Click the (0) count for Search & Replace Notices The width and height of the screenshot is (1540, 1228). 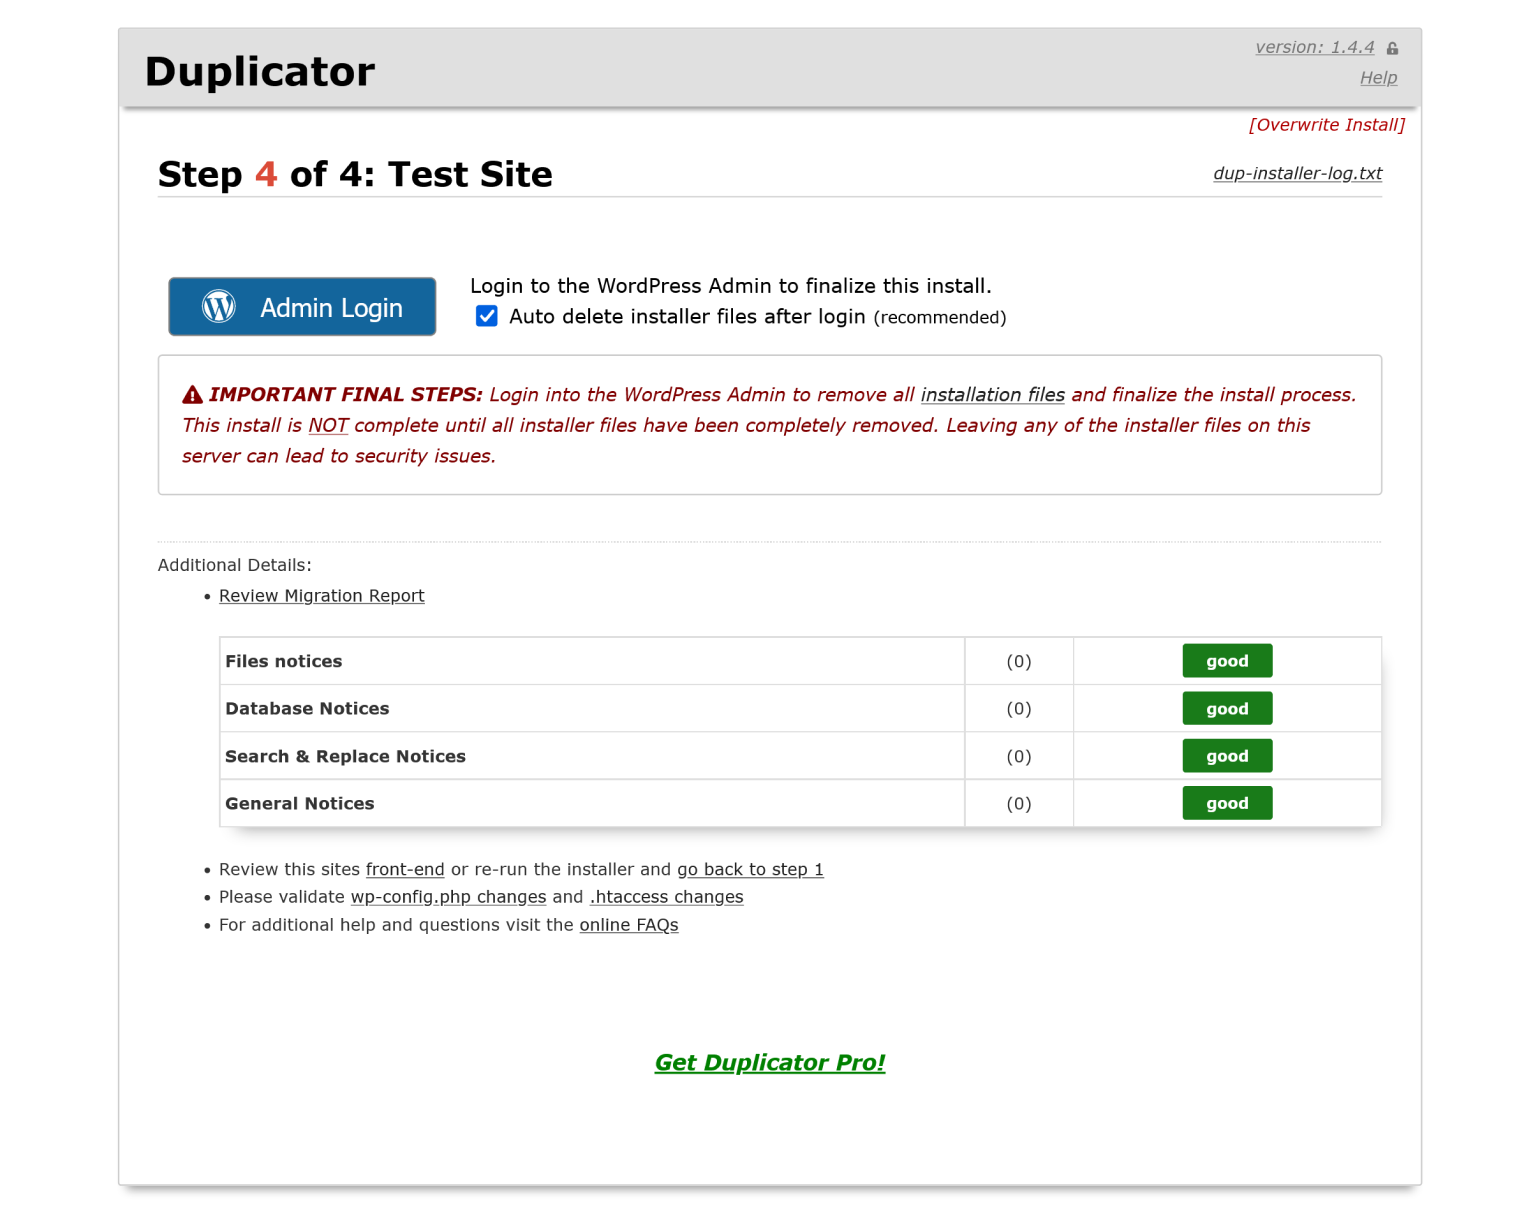click(x=1019, y=757)
